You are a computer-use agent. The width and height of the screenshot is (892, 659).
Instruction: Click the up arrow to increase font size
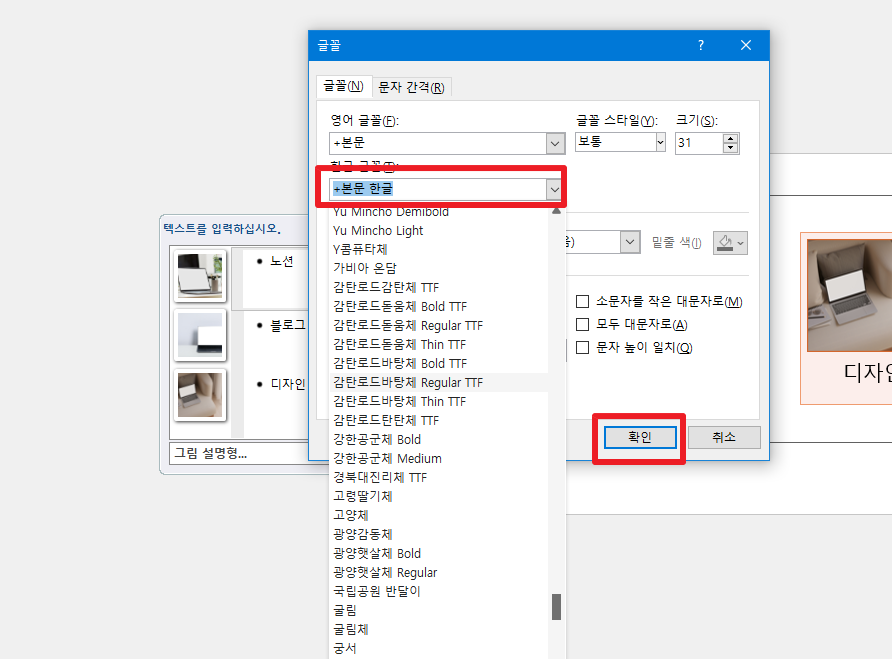click(x=731, y=137)
